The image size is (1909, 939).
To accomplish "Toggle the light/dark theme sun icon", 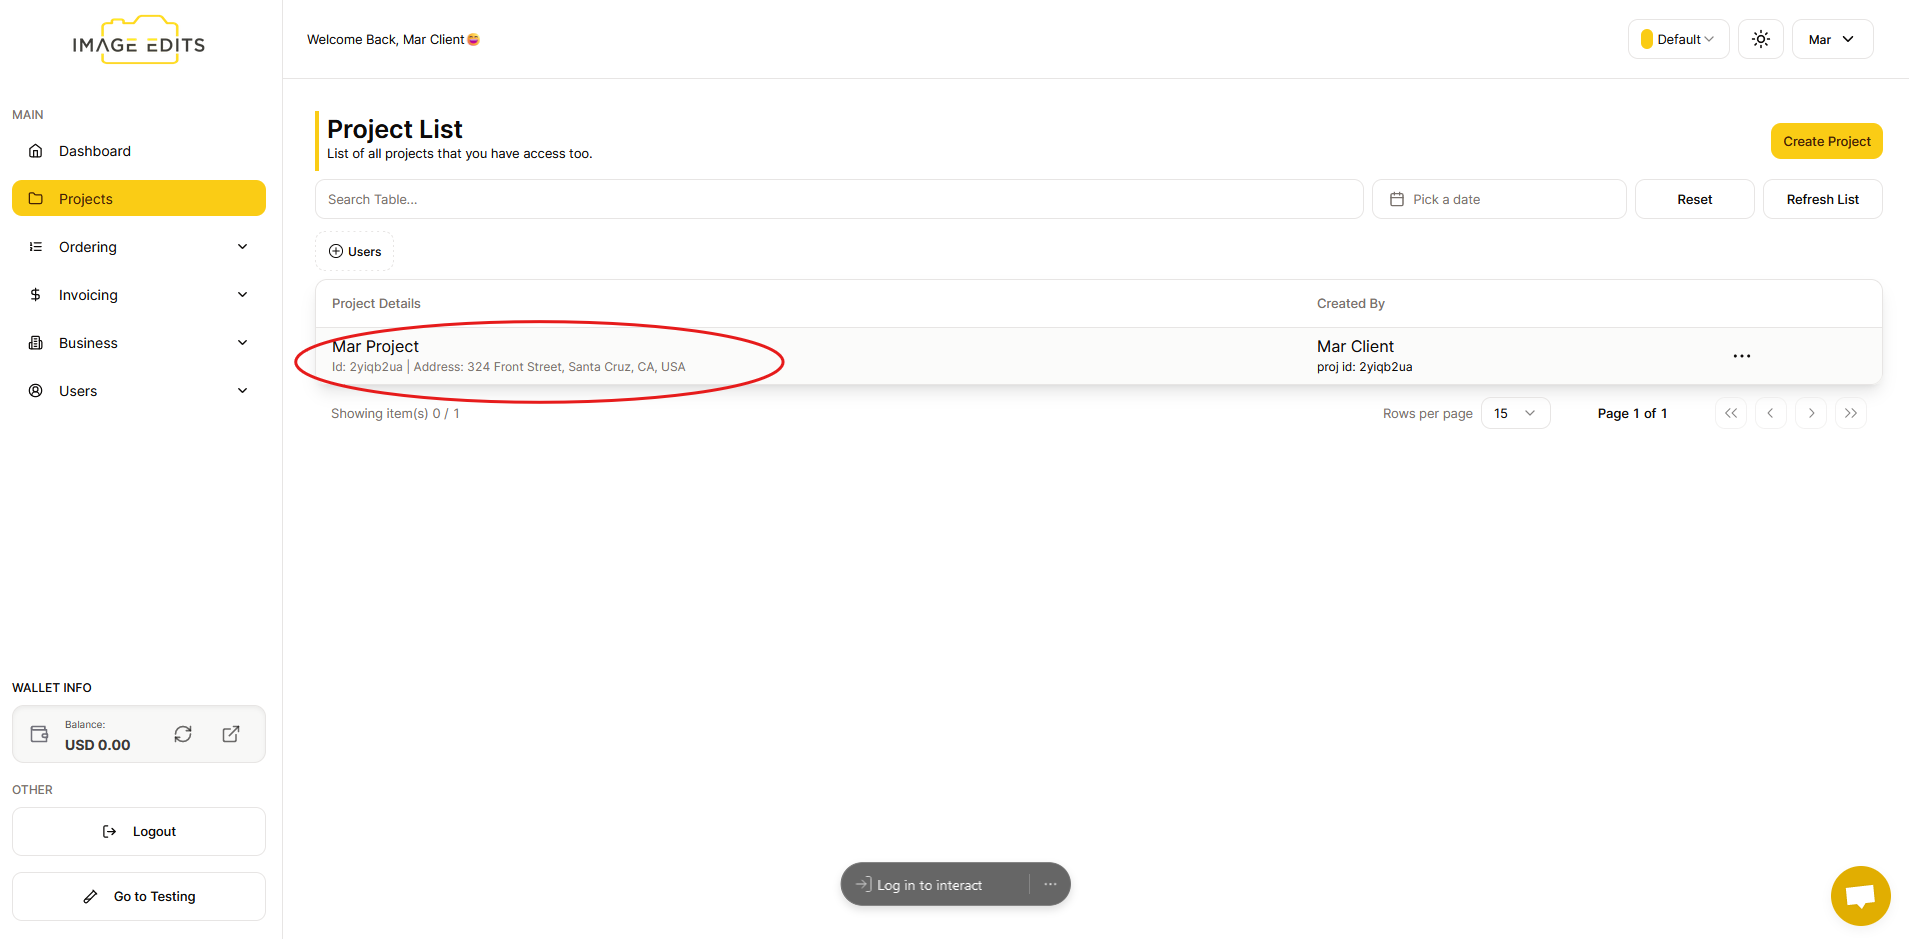I will coord(1760,39).
